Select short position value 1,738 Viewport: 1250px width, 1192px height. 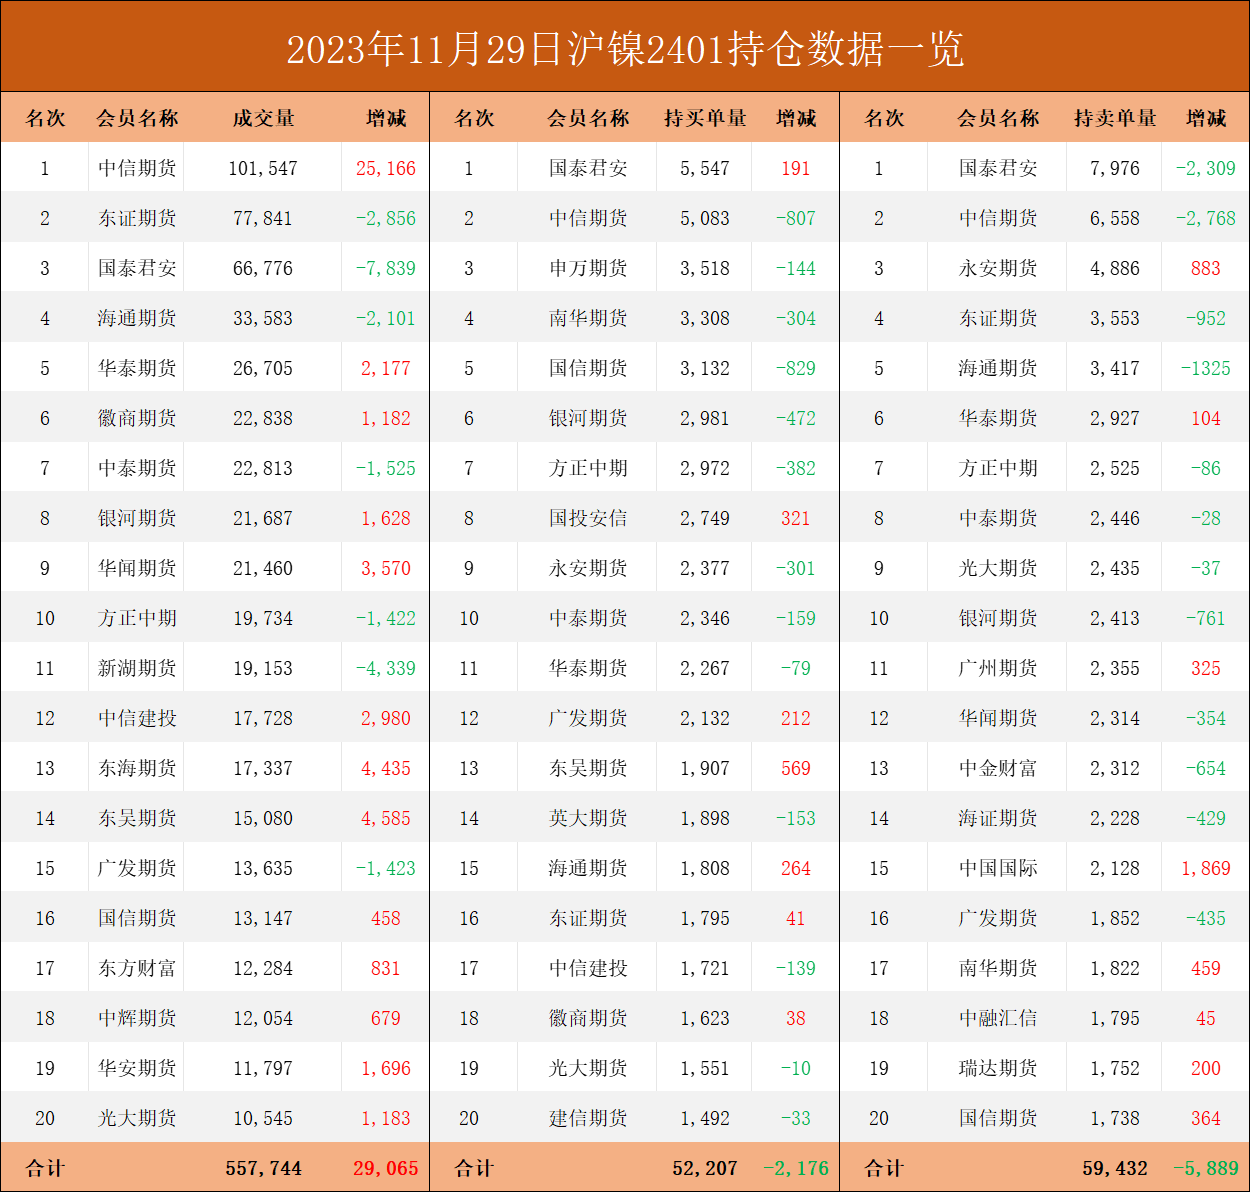coord(1115,1118)
